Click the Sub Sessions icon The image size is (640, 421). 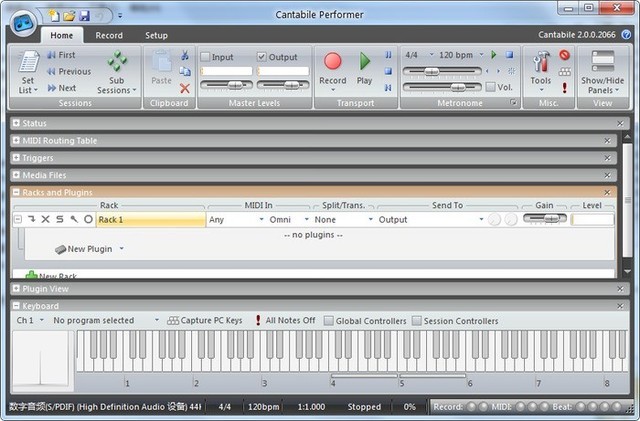coord(117,63)
